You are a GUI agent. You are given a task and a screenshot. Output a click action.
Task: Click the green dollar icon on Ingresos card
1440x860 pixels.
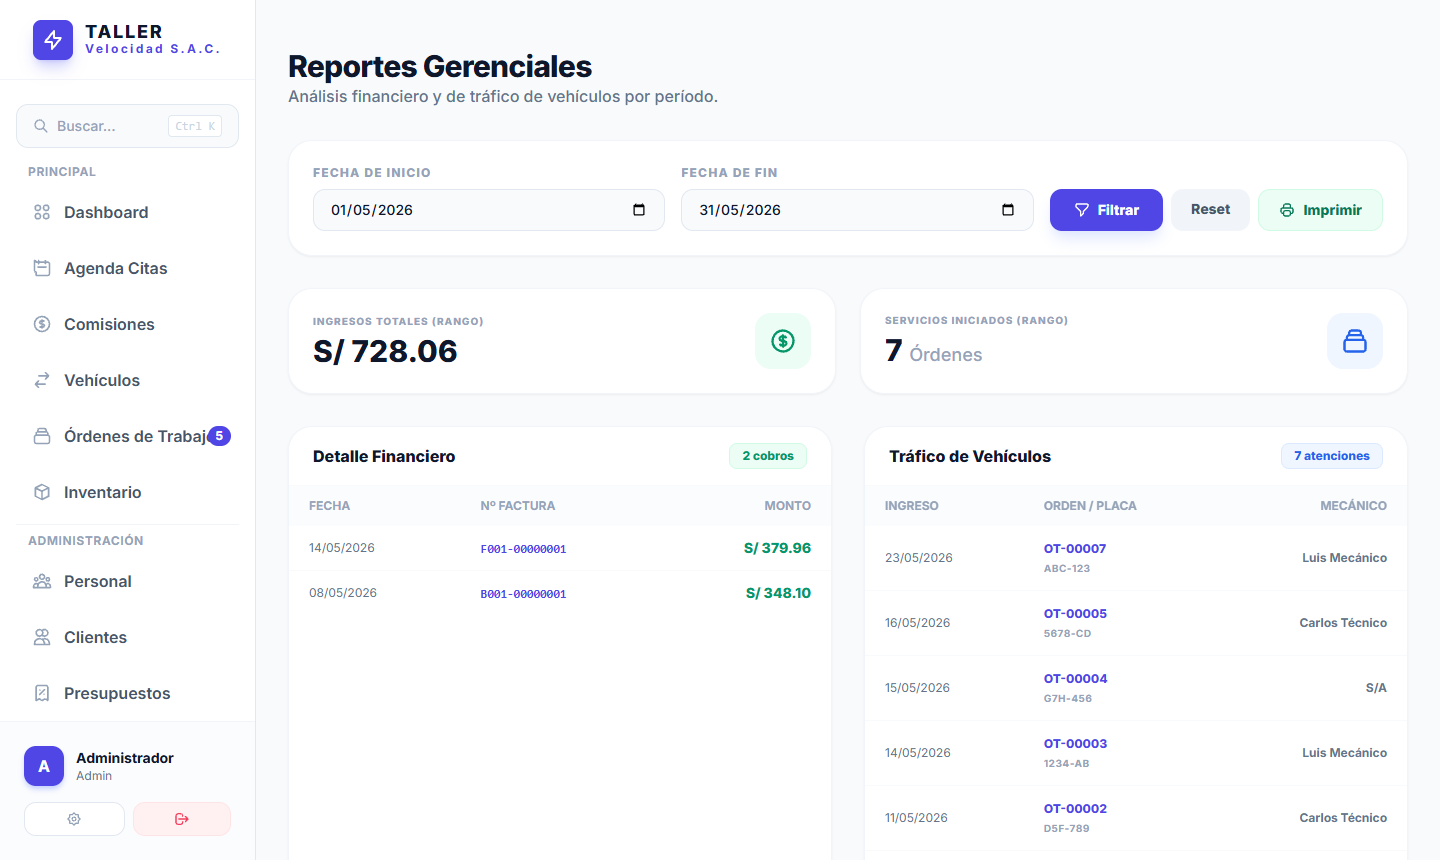(x=783, y=341)
